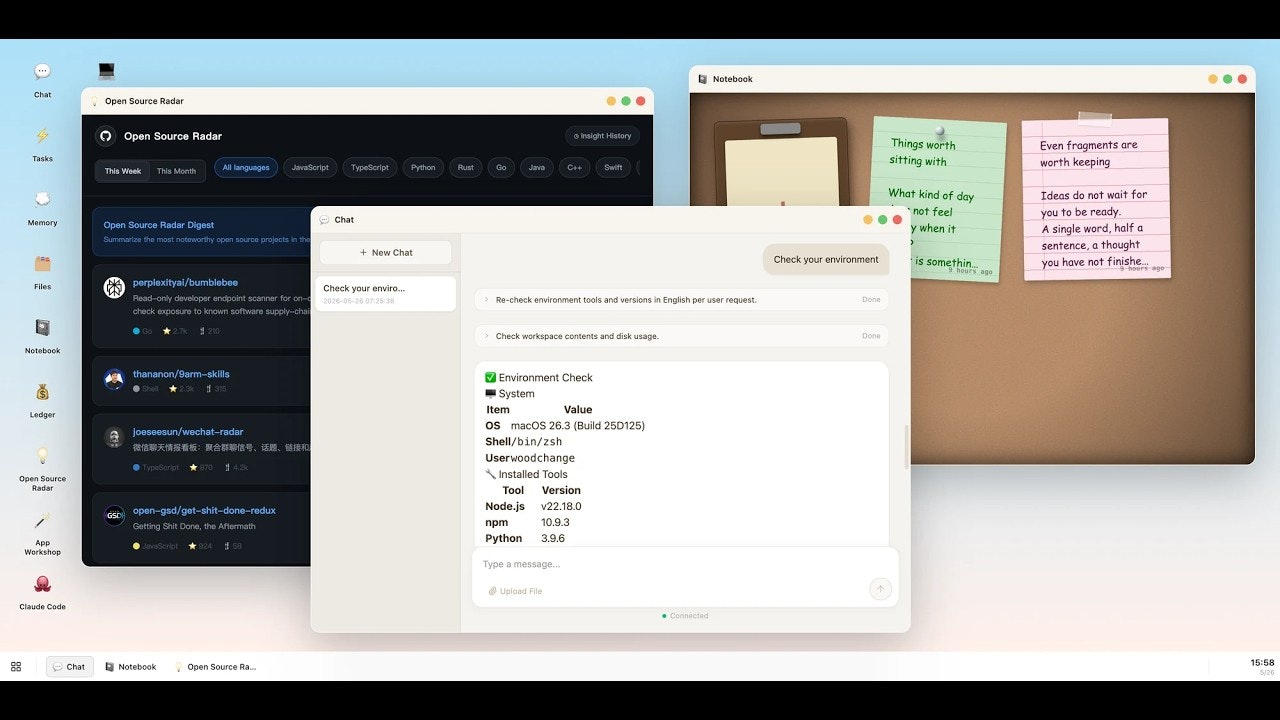This screenshot has width=1280, height=720.
Task: Open the Notebook desktop icon
Action: point(42,328)
